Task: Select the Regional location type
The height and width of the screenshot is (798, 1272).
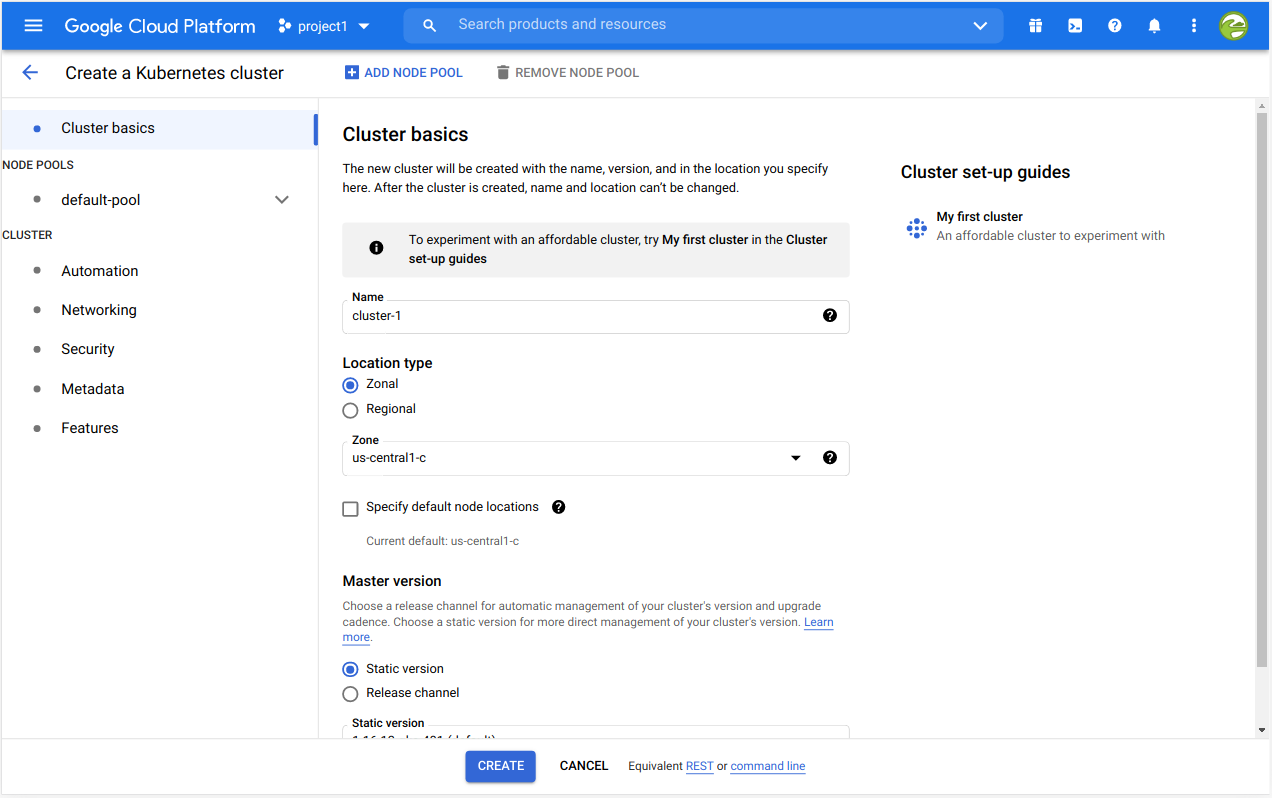Action: coord(350,410)
